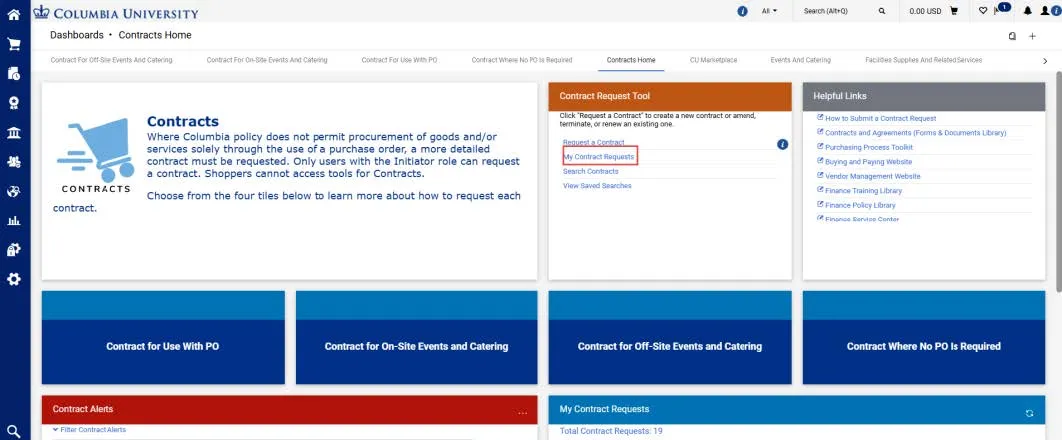The width and height of the screenshot is (1062, 440).
Task: Open the Contracts ribbon-badge sidebar icon
Action: click(14, 103)
